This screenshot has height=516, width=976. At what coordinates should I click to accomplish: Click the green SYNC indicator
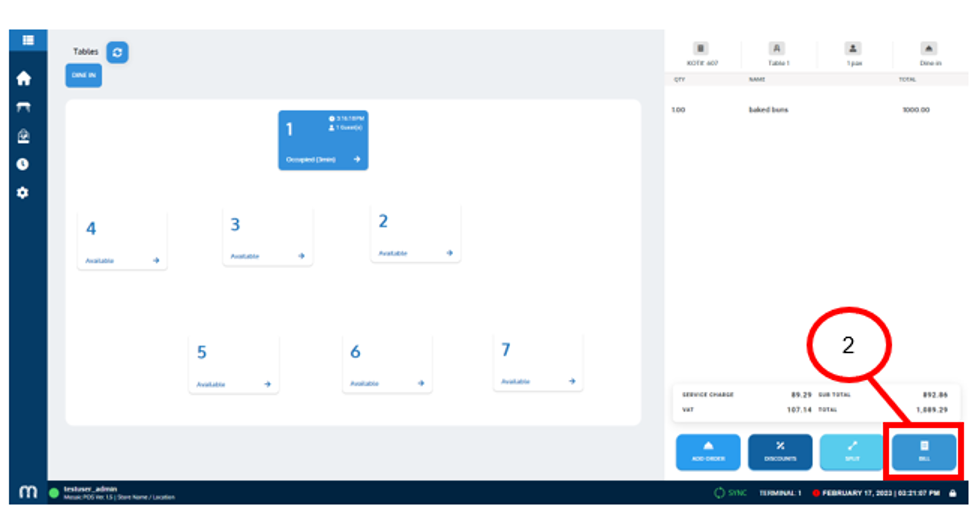tap(732, 493)
